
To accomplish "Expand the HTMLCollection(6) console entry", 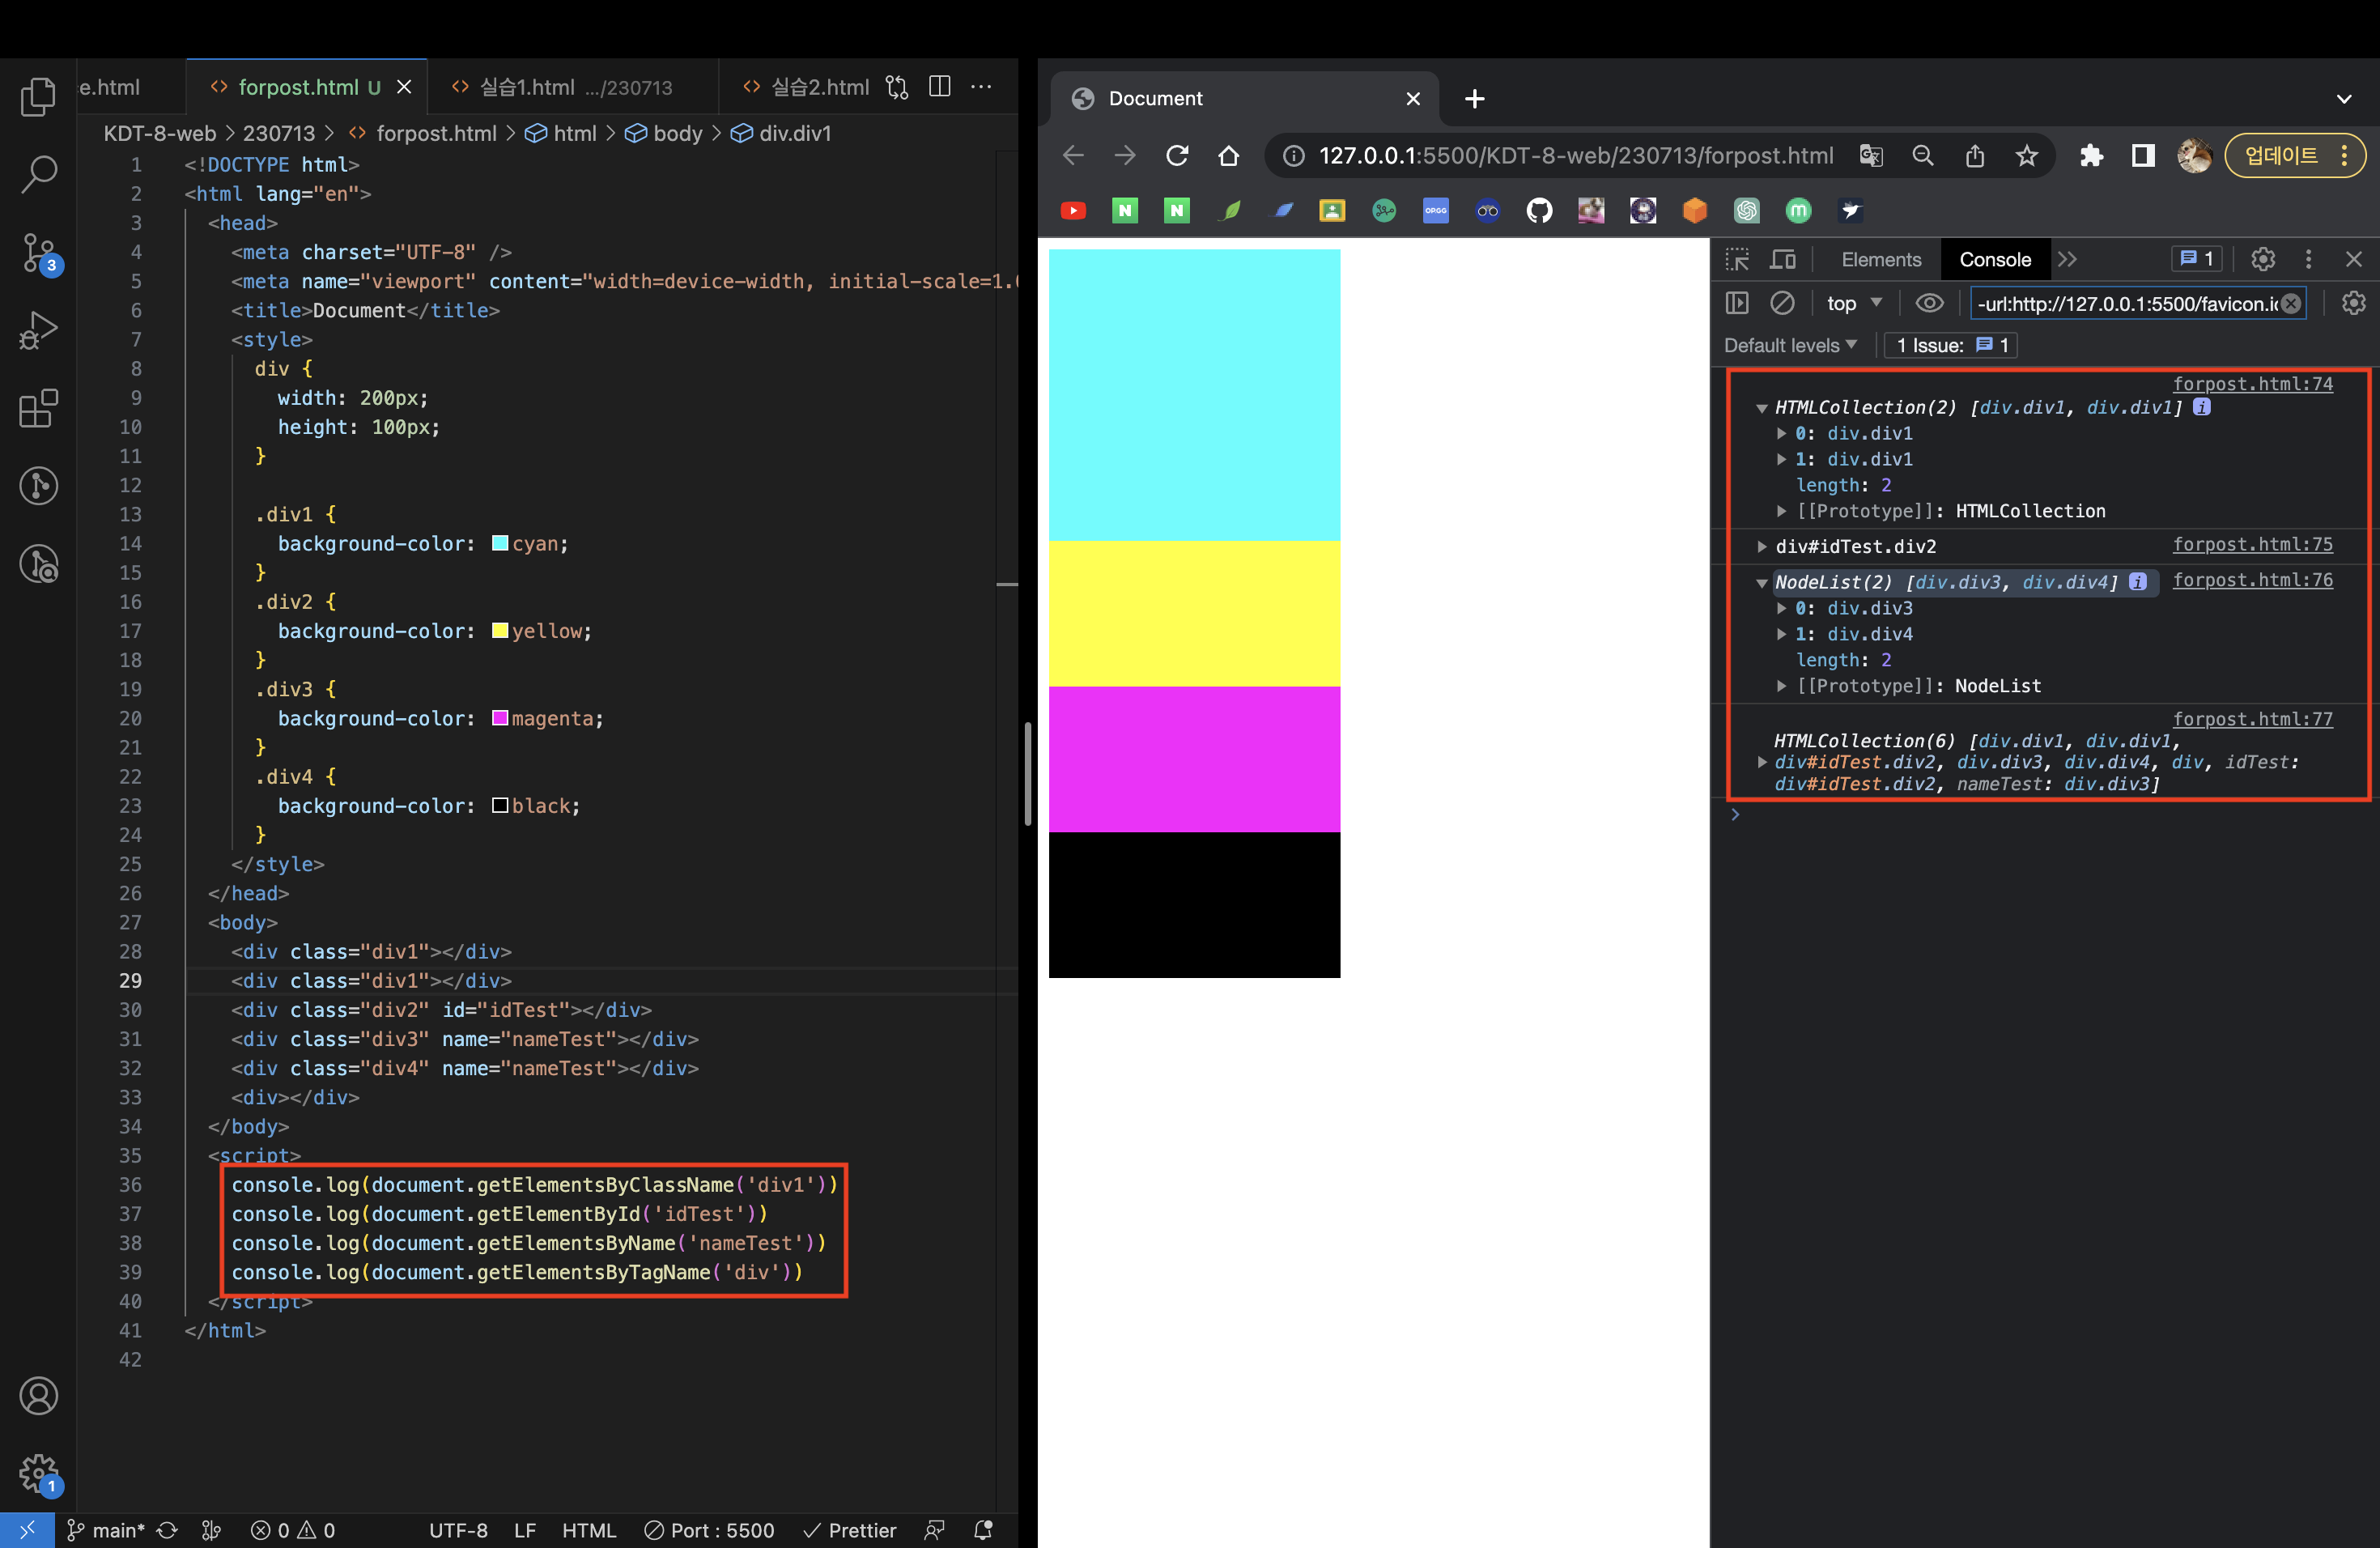I will pos(1762,762).
